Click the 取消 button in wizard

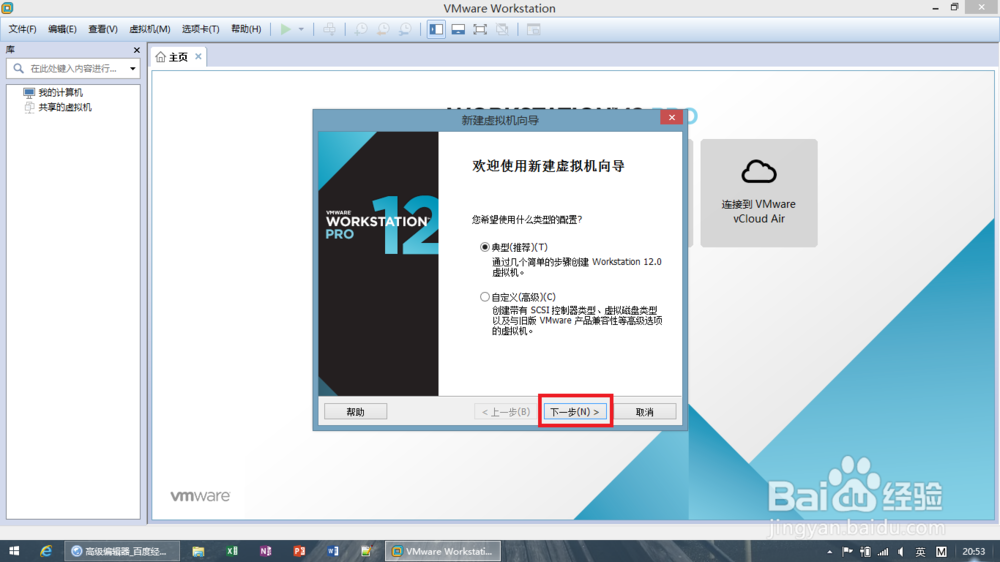[x=645, y=411]
